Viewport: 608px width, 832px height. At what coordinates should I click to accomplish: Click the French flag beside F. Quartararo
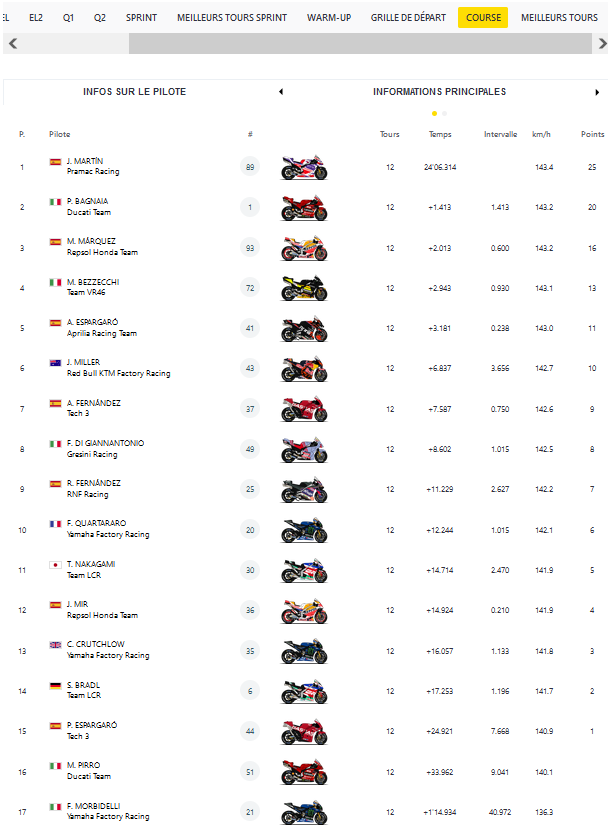tap(55, 524)
